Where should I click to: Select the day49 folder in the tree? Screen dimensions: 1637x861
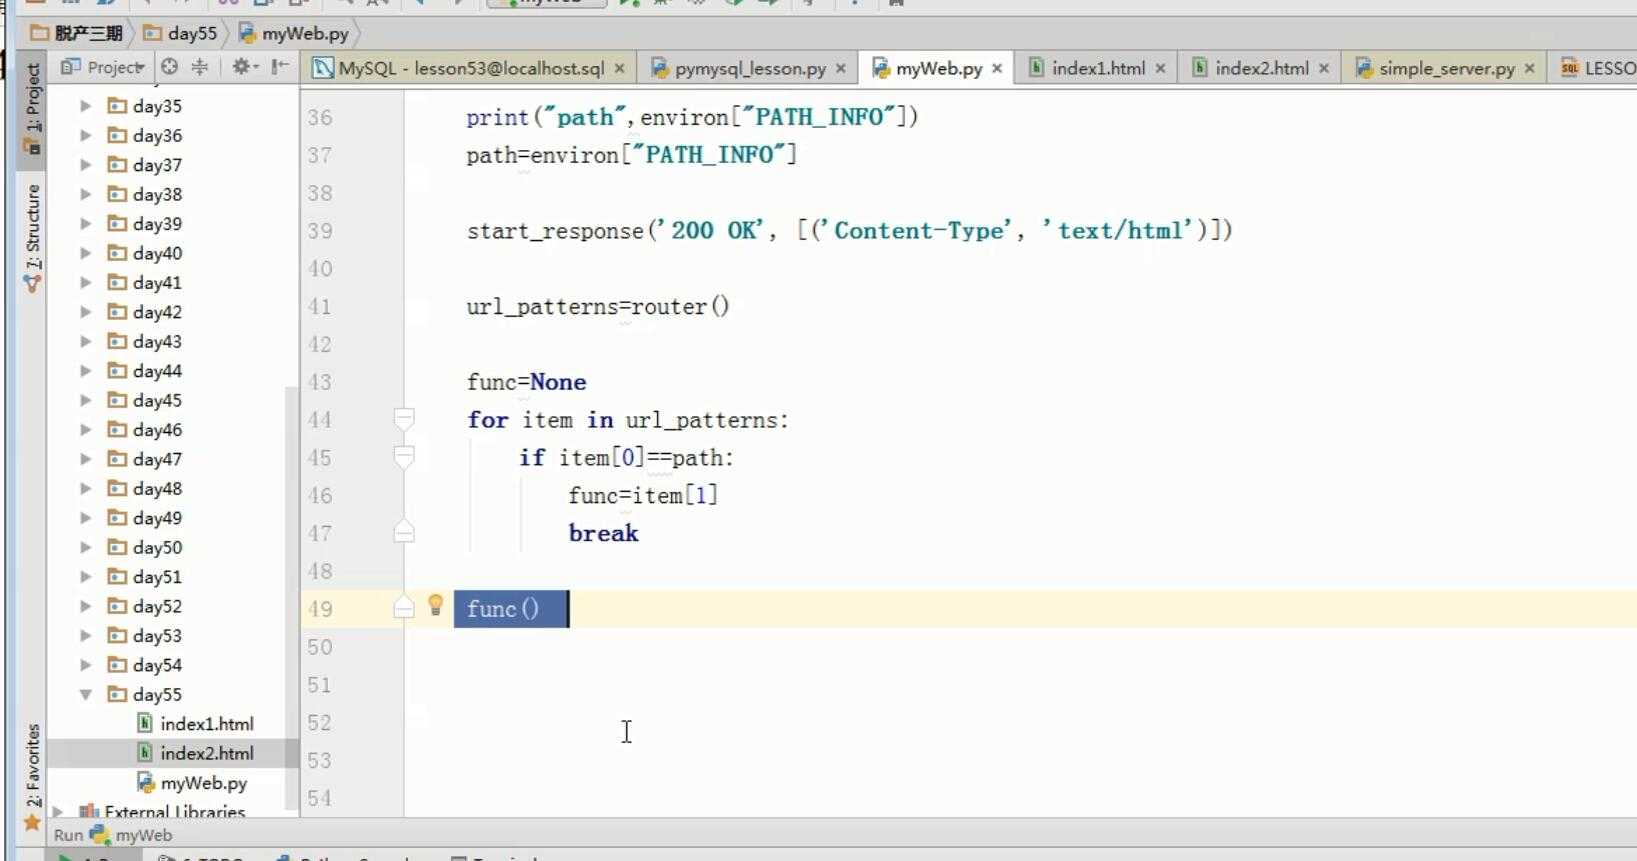click(157, 518)
